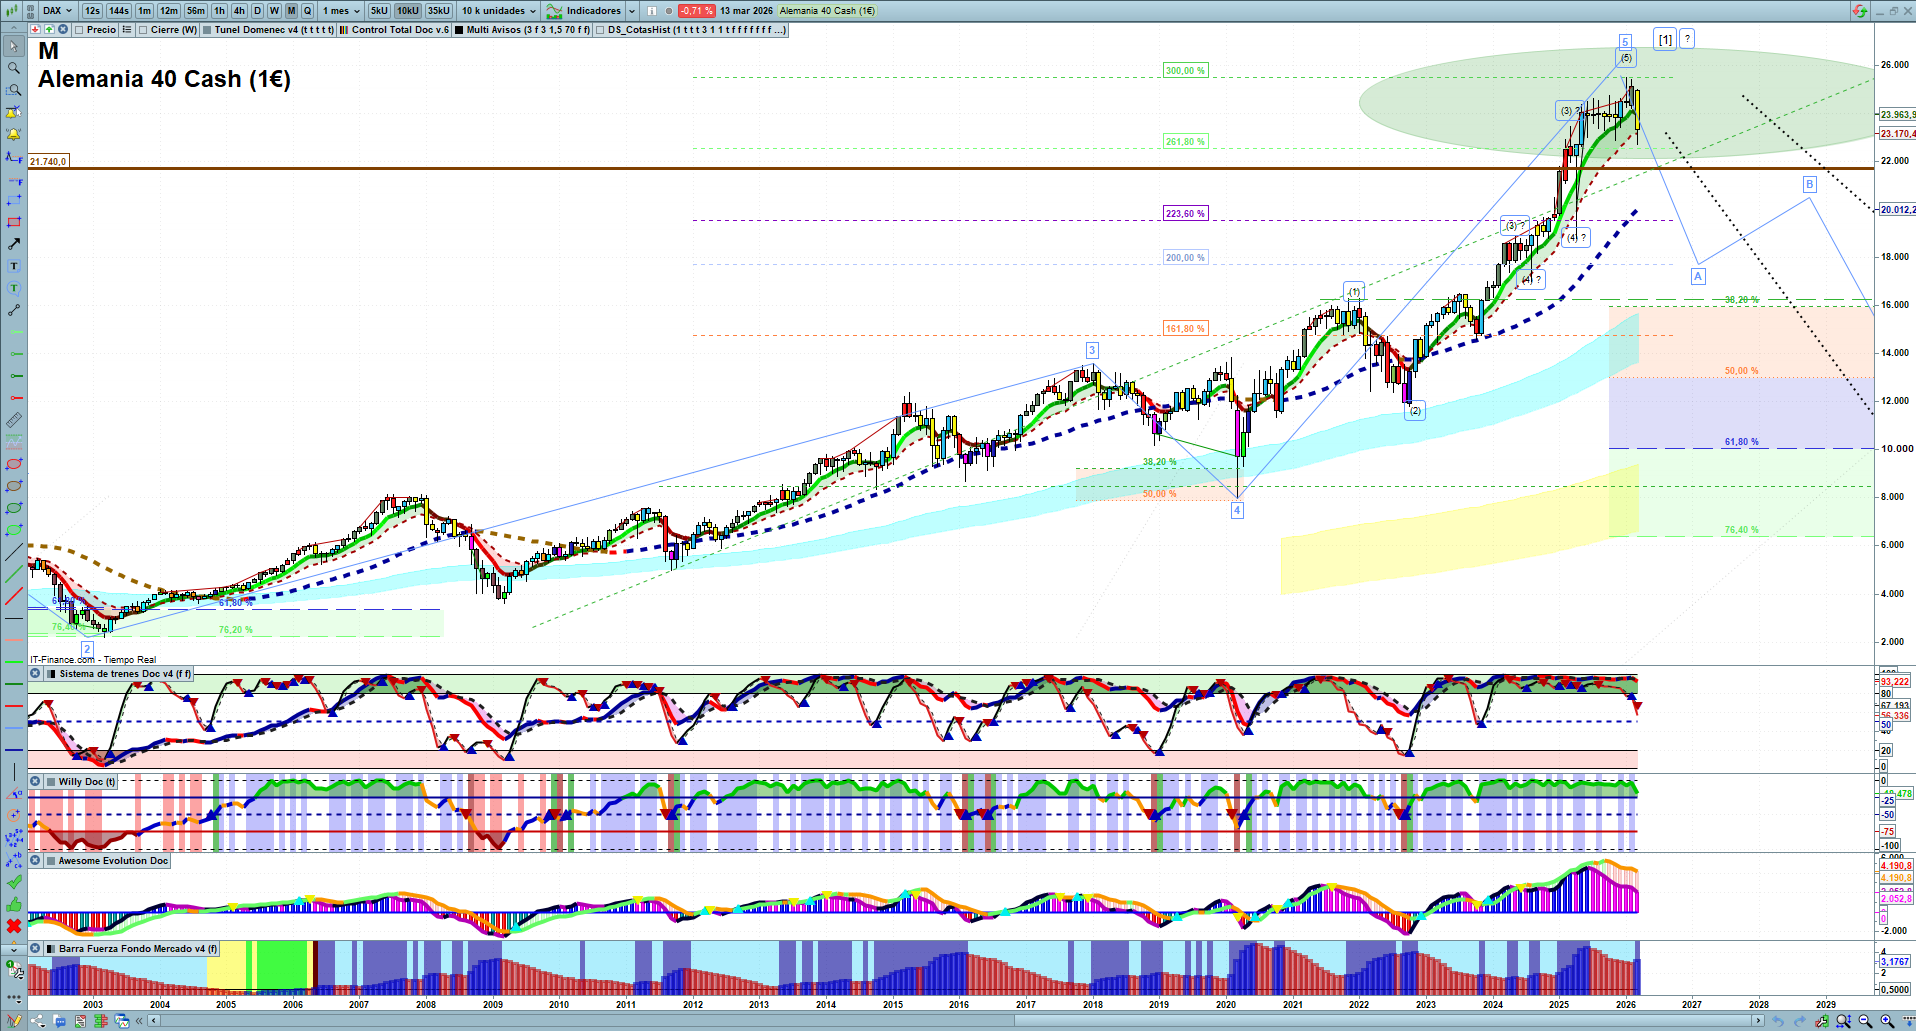The image size is (1916, 1031).
Task: Click the thumbs up icon
Action: pos(14,904)
